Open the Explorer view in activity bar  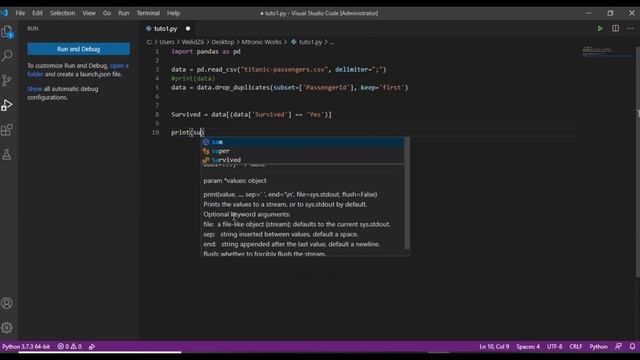coord(7,31)
